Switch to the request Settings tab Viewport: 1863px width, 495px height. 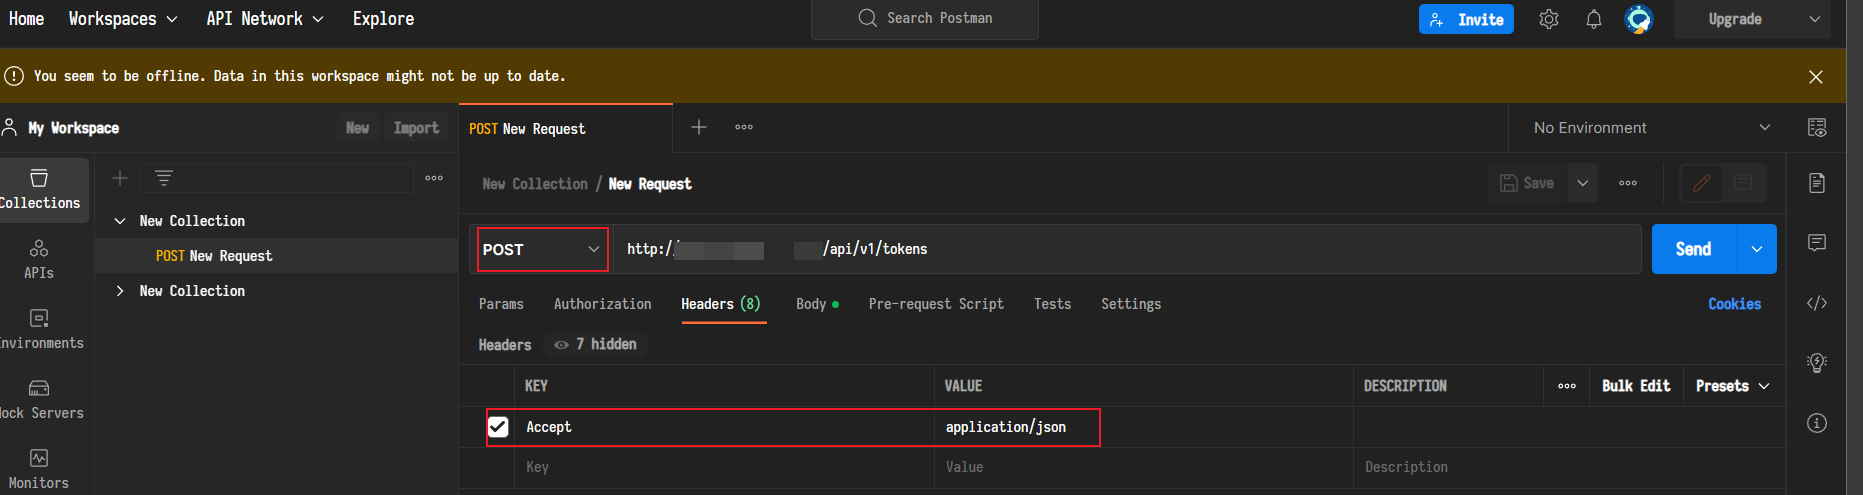point(1131,304)
